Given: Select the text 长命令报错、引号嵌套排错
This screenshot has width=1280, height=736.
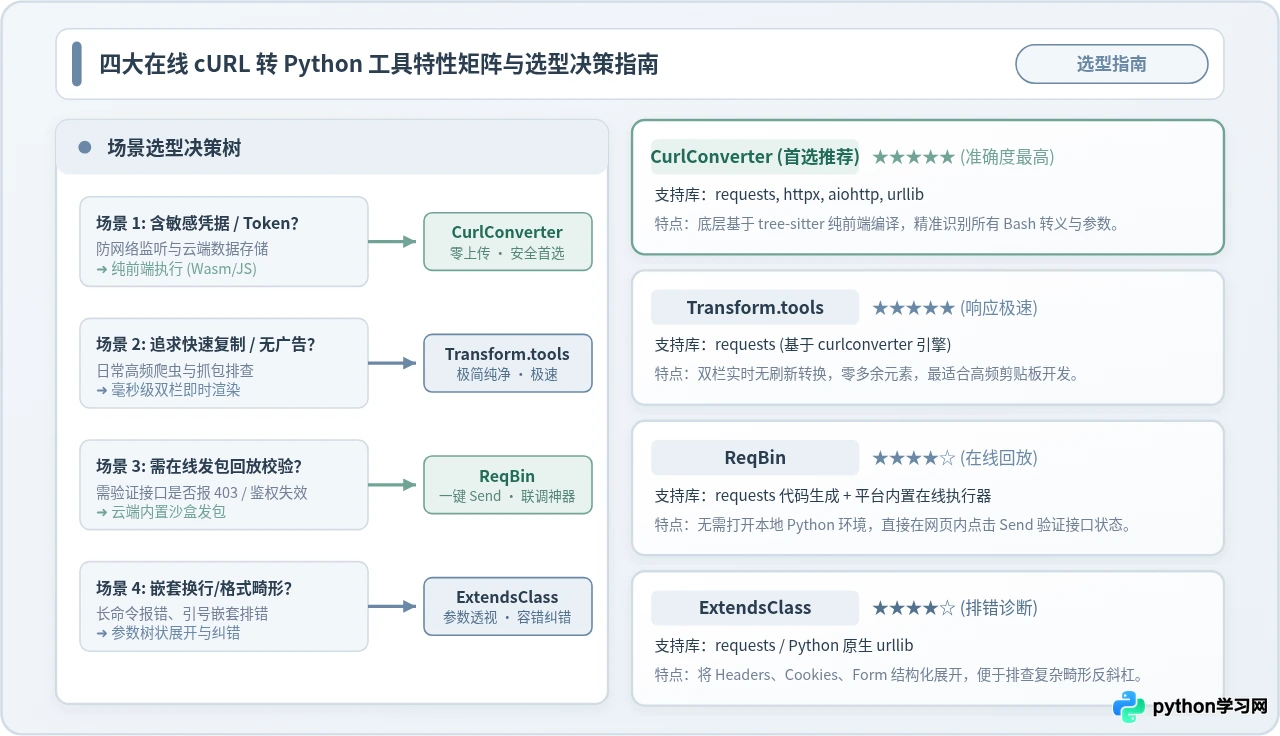Looking at the screenshot, I should [x=182, y=613].
